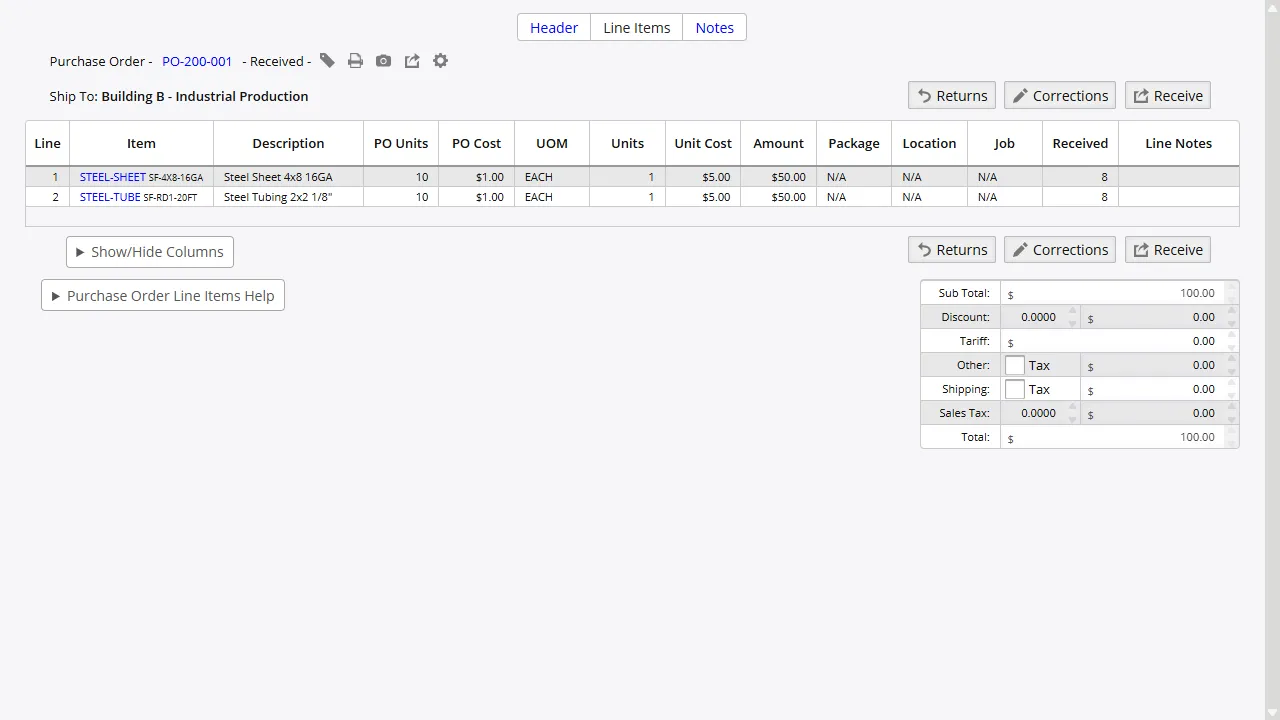Click the camera icon in the header
The width and height of the screenshot is (1280, 720).
(383, 61)
